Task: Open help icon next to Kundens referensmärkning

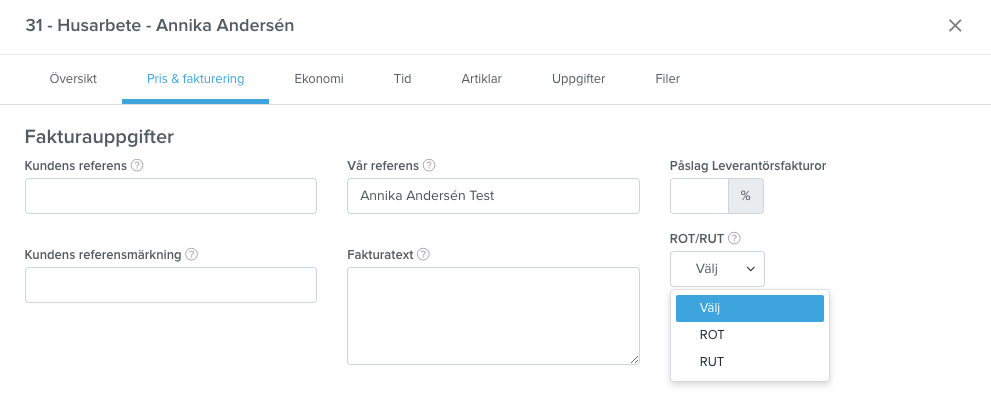Action: click(x=192, y=255)
